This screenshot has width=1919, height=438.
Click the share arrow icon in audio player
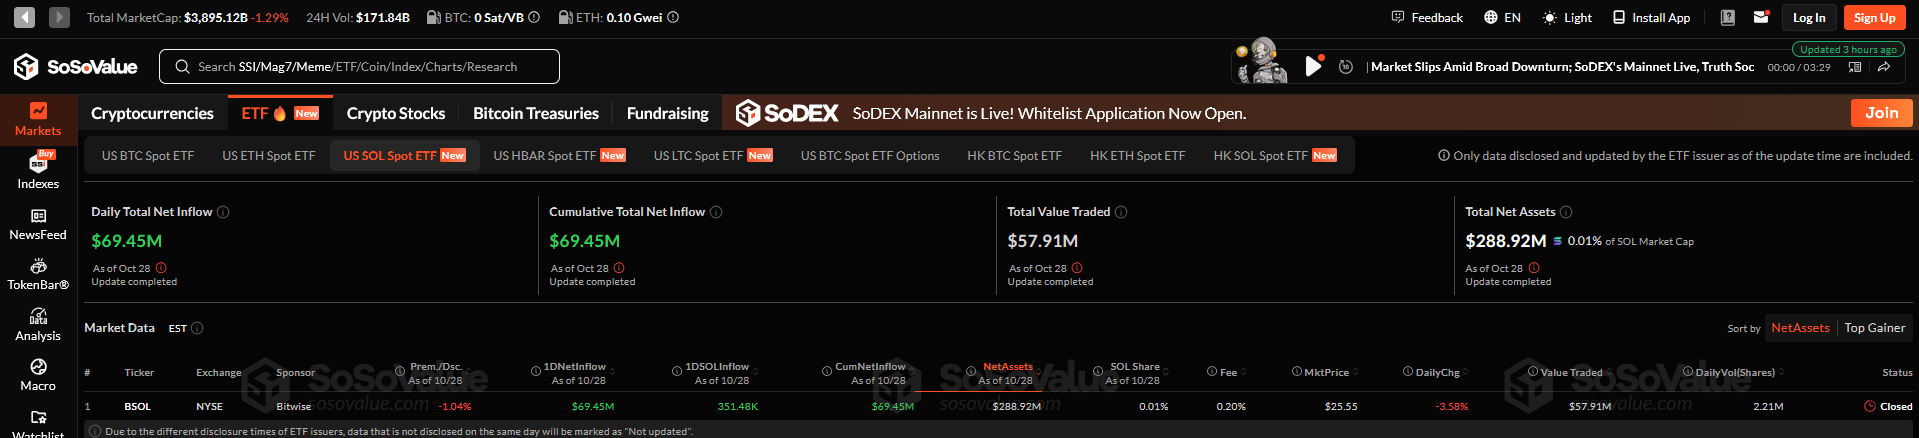[x=1883, y=67]
